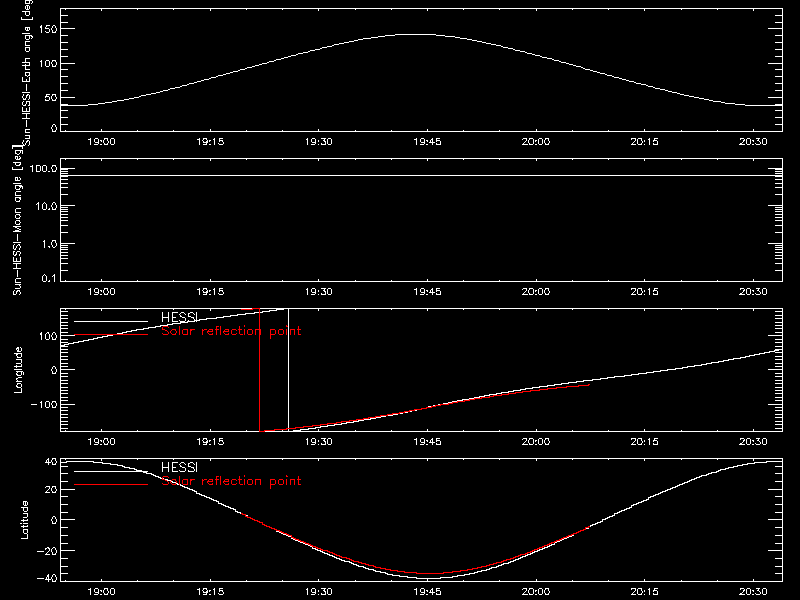Click the 20 tick on Latitude plot
Viewport: 800px width, 600px height.
pos(51,490)
